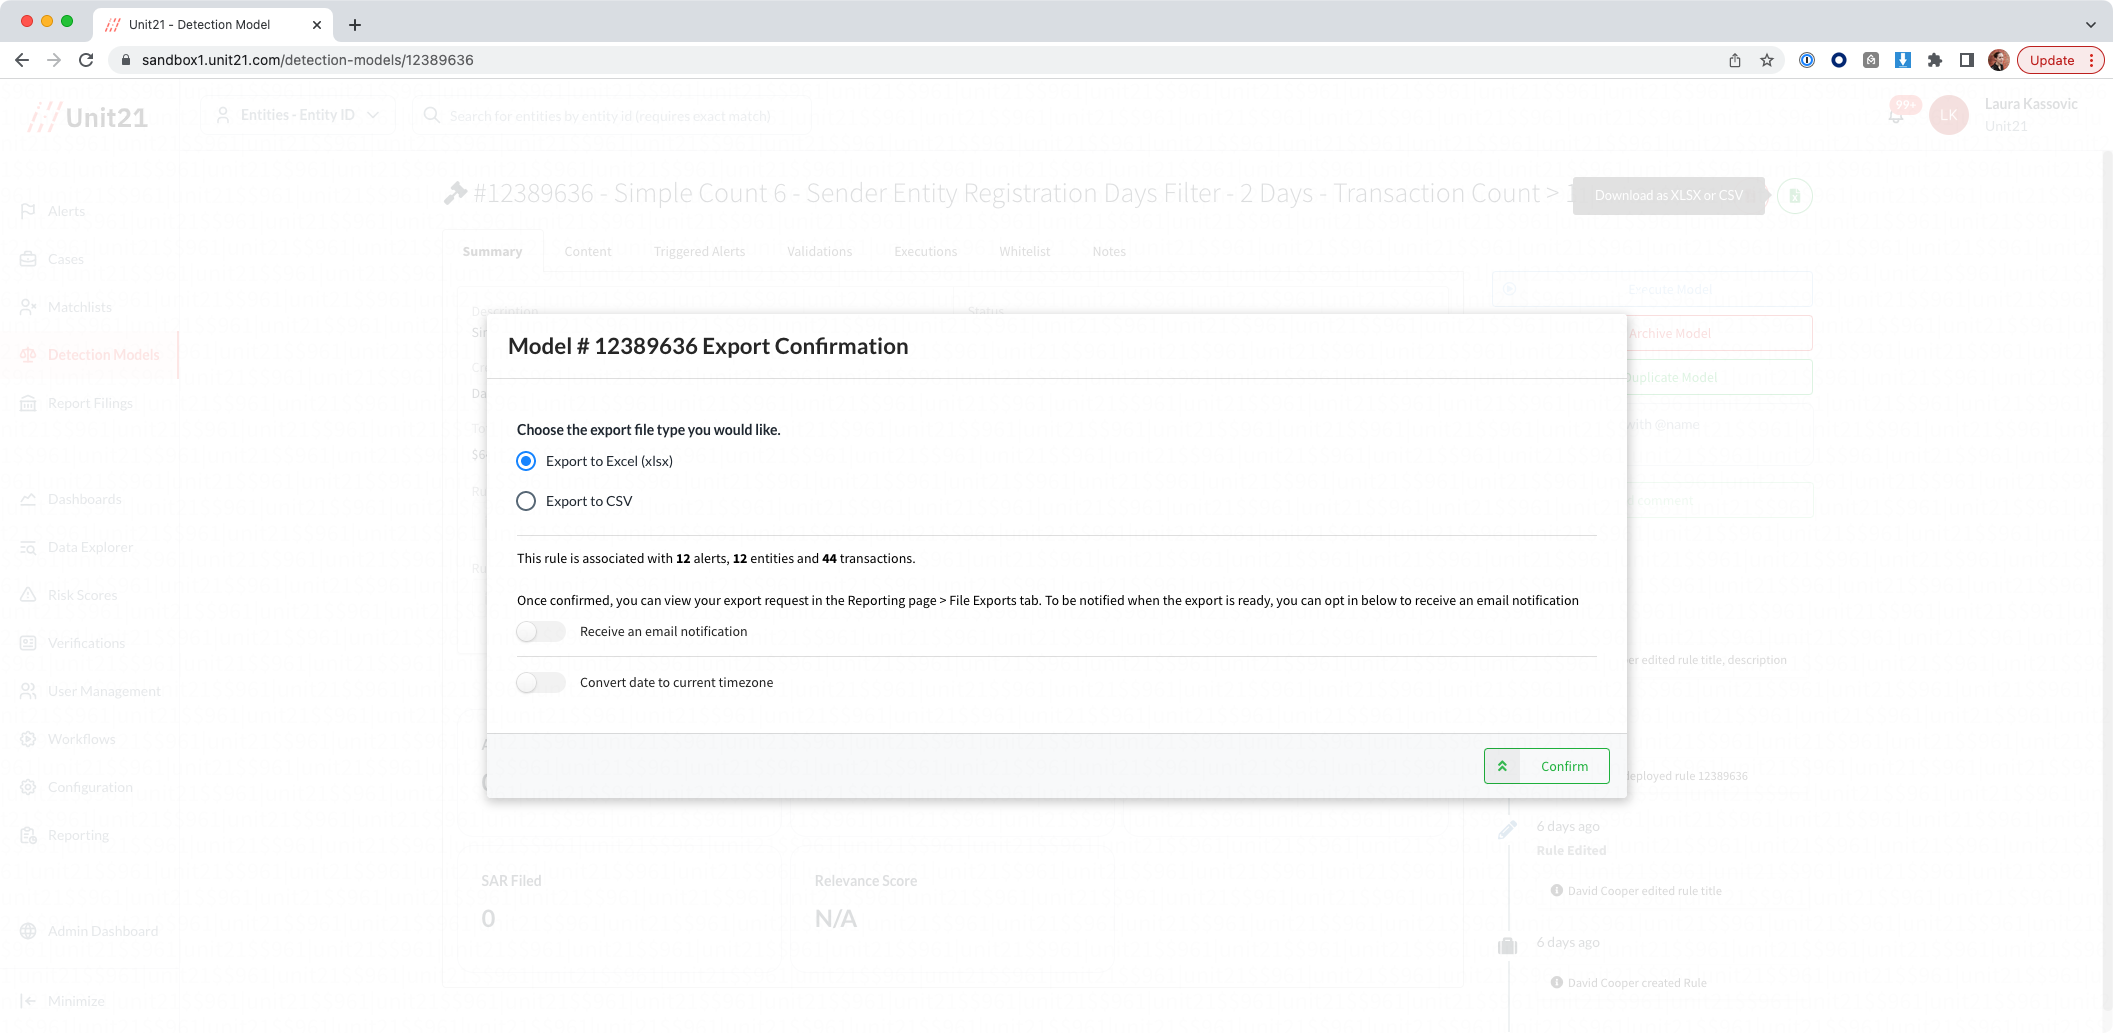
Task: Click the Risk Scores sidebar icon
Action: click(x=28, y=595)
